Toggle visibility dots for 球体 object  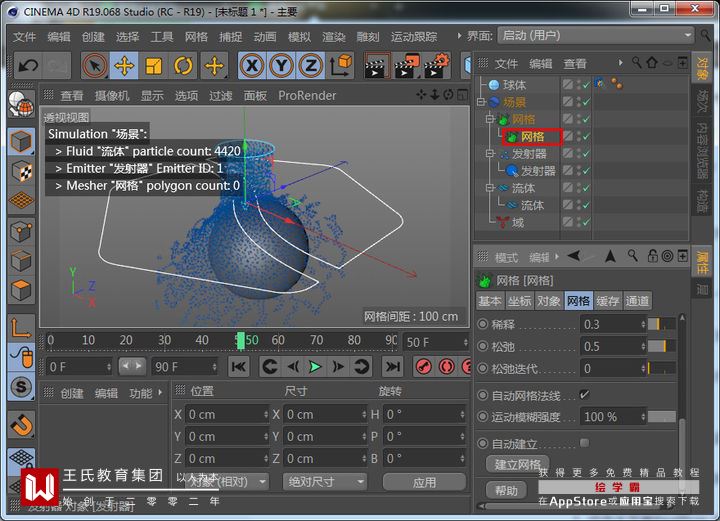coord(579,84)
